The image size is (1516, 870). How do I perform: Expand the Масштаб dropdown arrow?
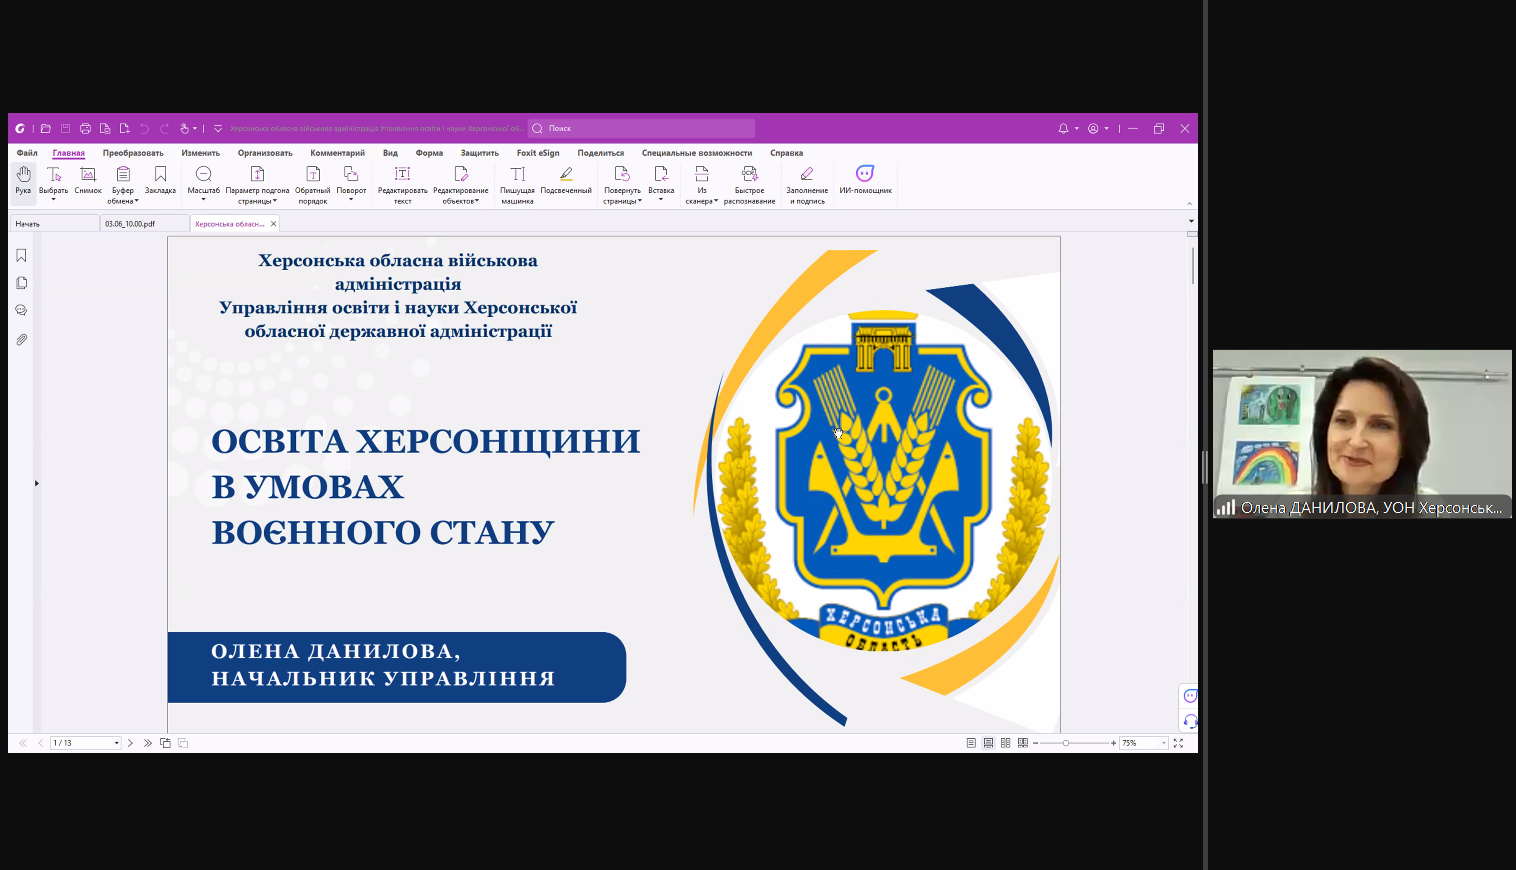204,200
